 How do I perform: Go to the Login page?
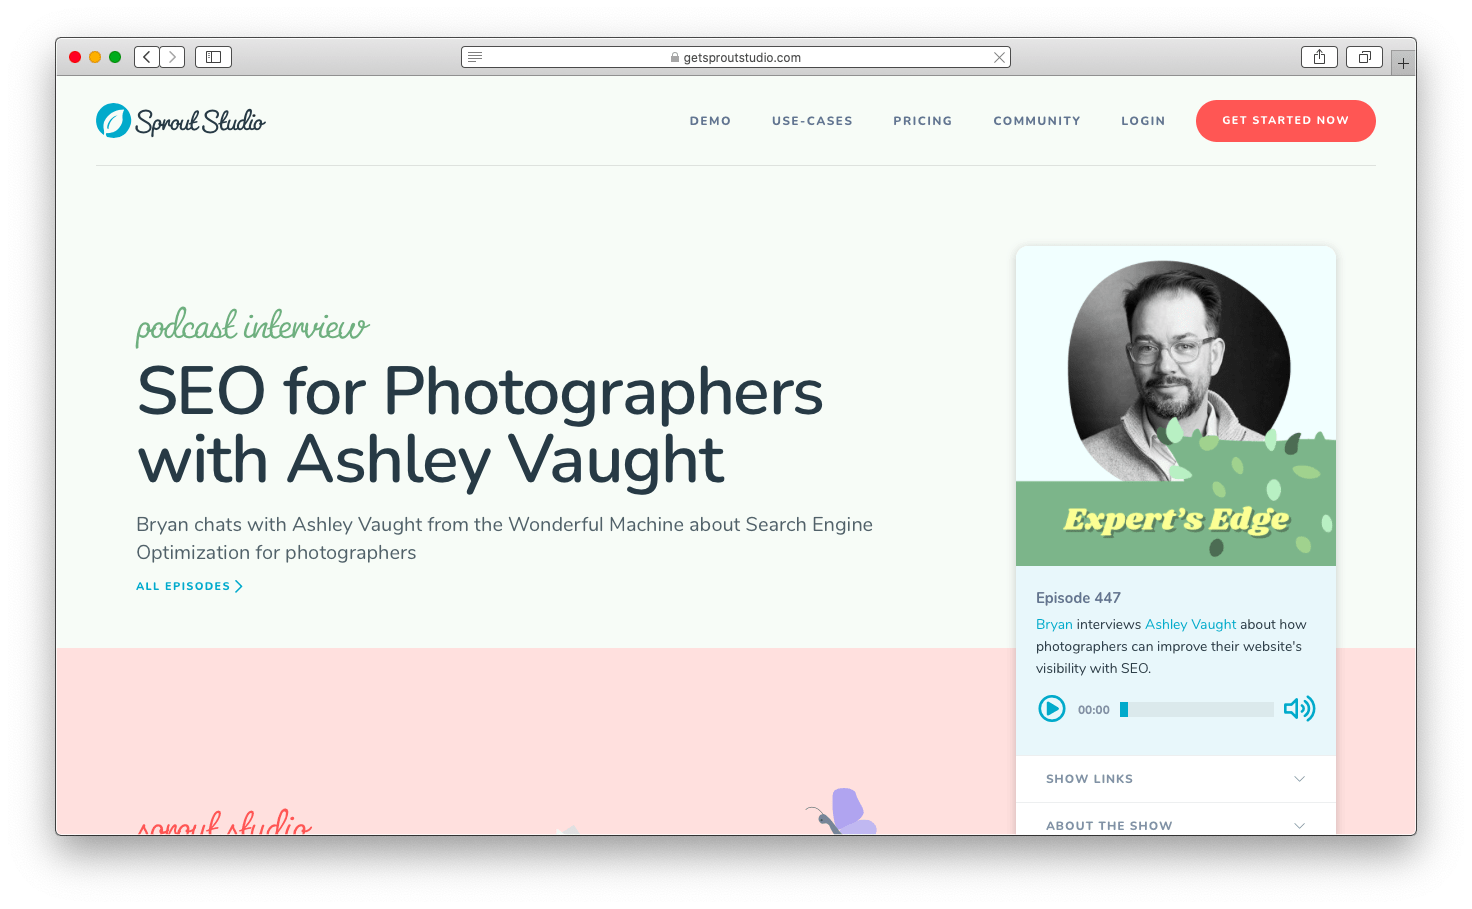point(1143,121)
